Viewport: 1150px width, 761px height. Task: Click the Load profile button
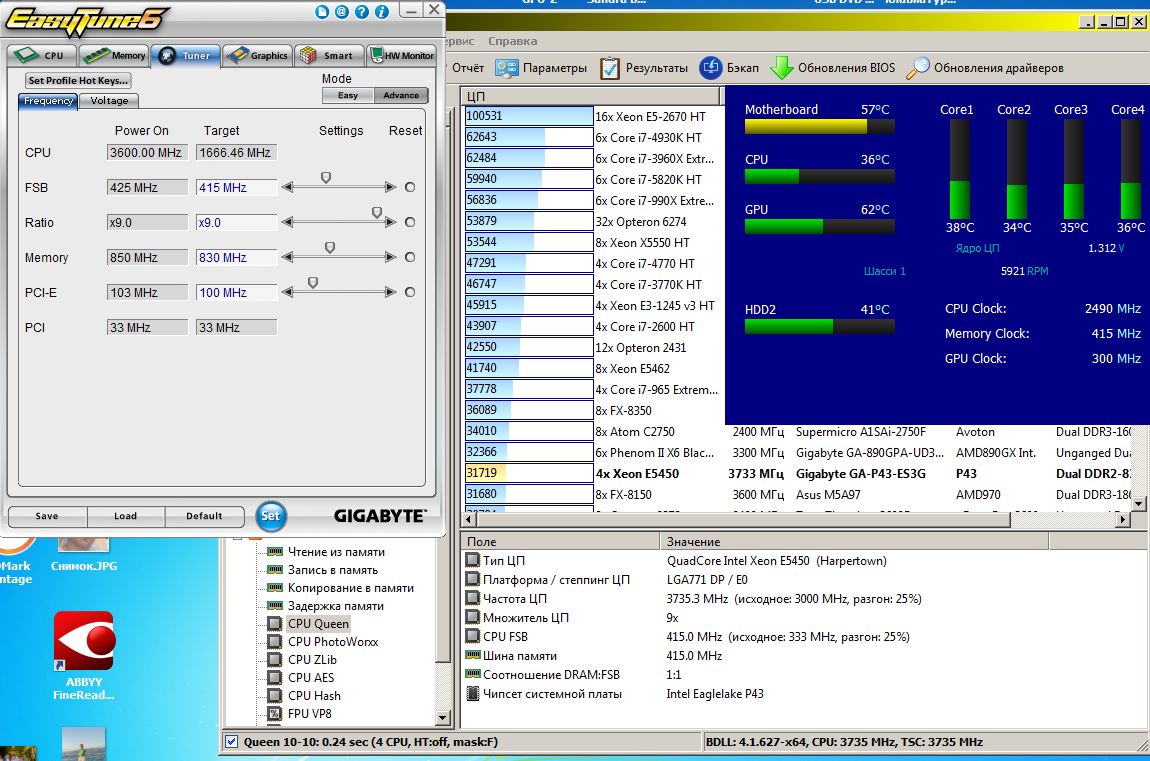pos(125,516)
